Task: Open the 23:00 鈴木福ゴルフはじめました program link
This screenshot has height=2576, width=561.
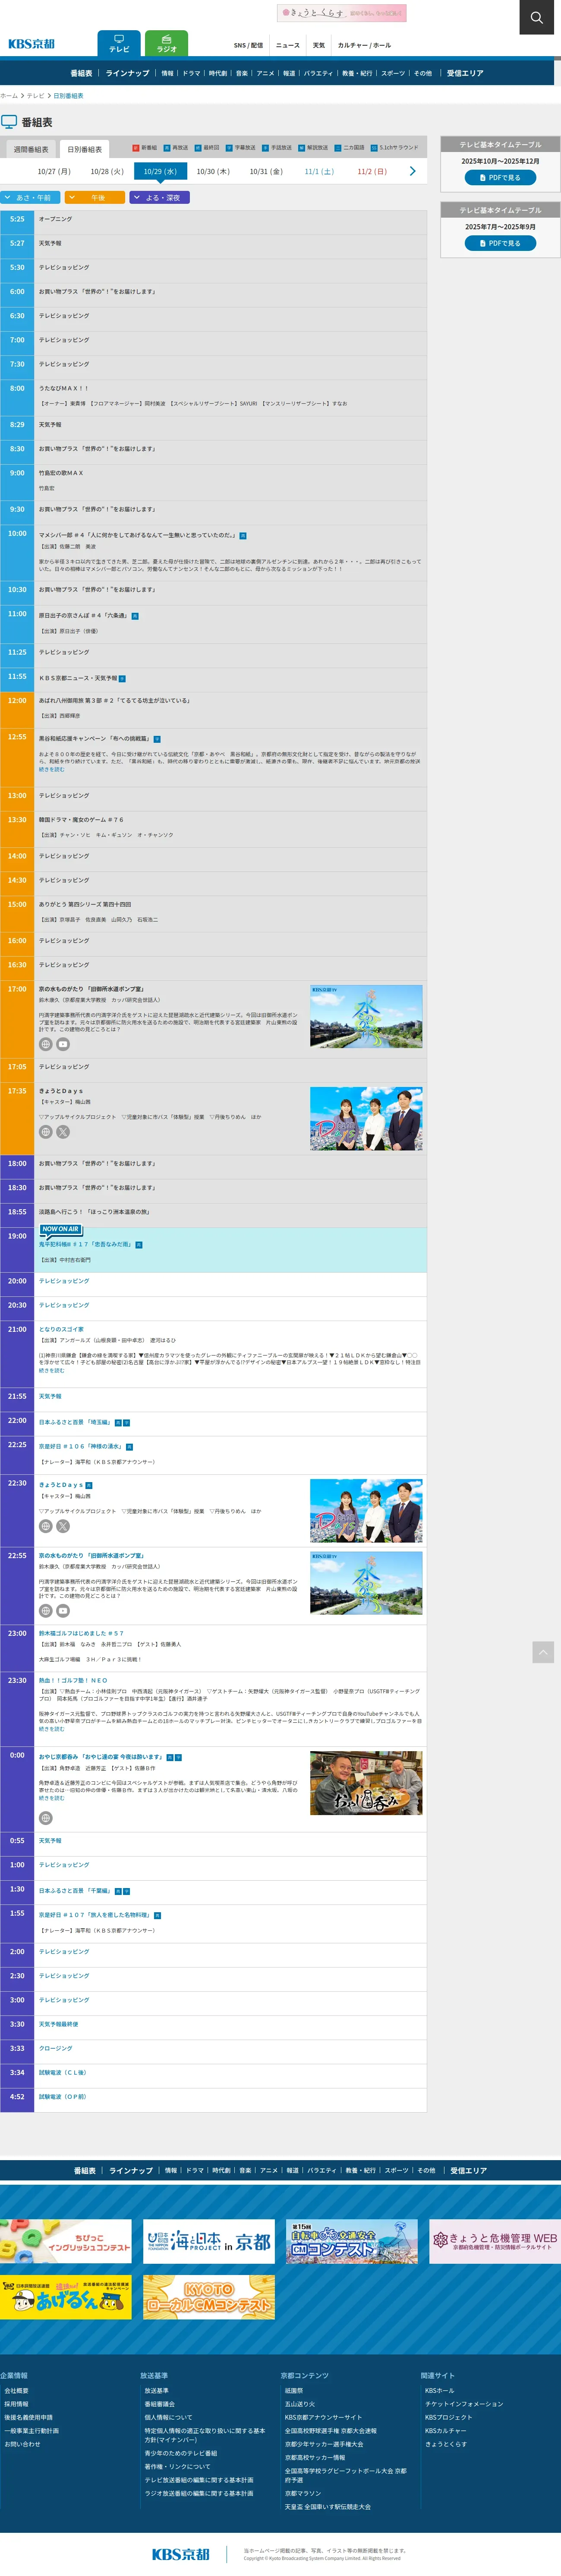Action: point(81,1633)
